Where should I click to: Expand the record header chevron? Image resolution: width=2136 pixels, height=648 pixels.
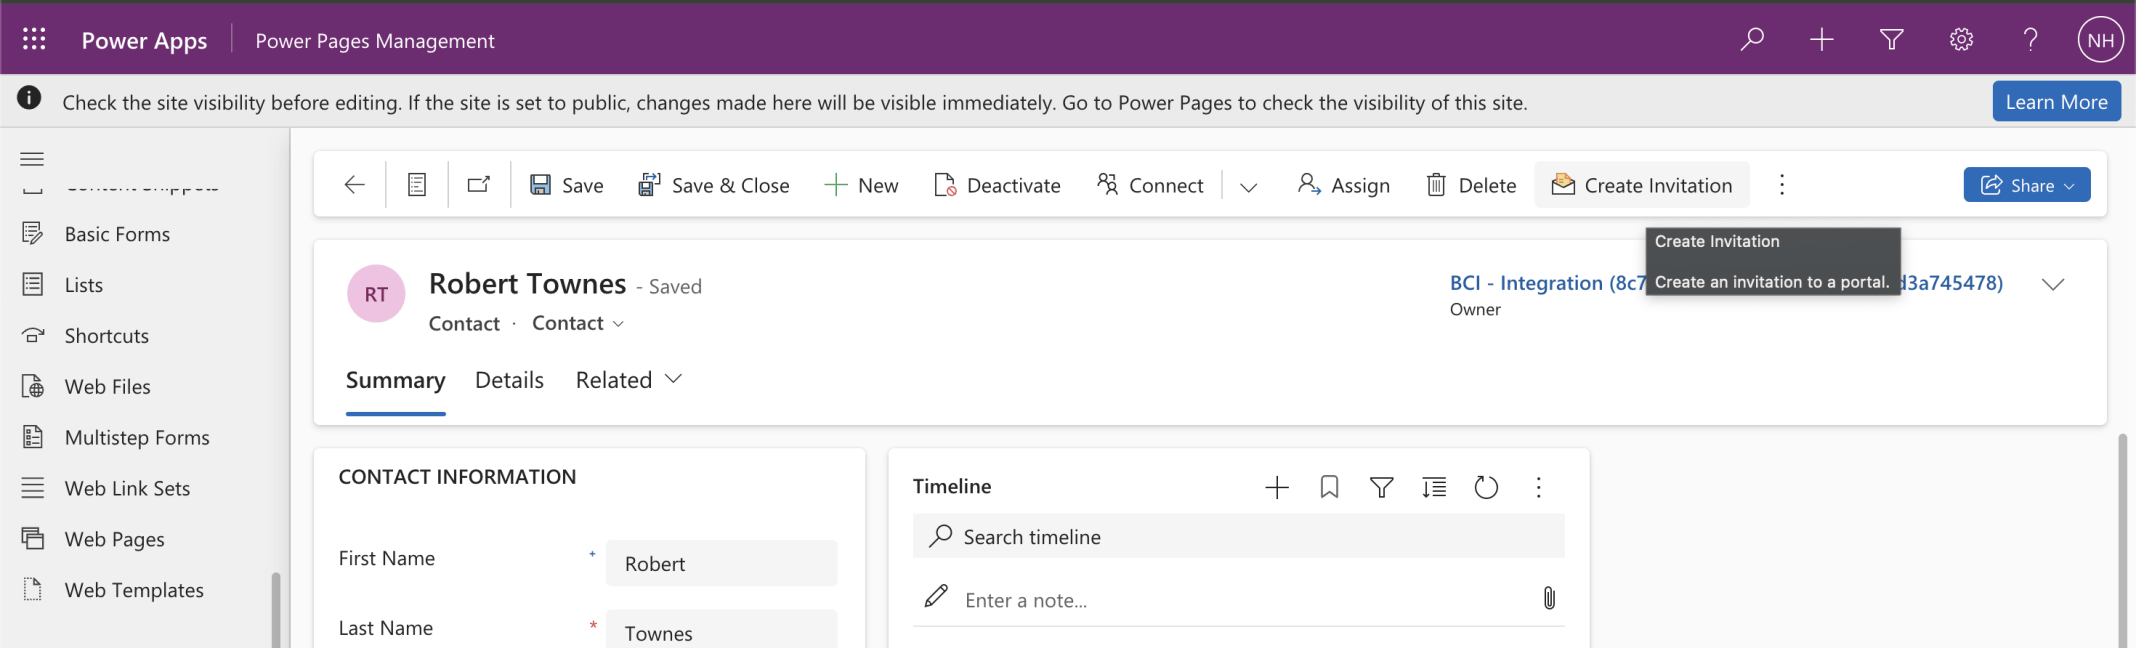pyautogui.click(x=2053, y=284)
